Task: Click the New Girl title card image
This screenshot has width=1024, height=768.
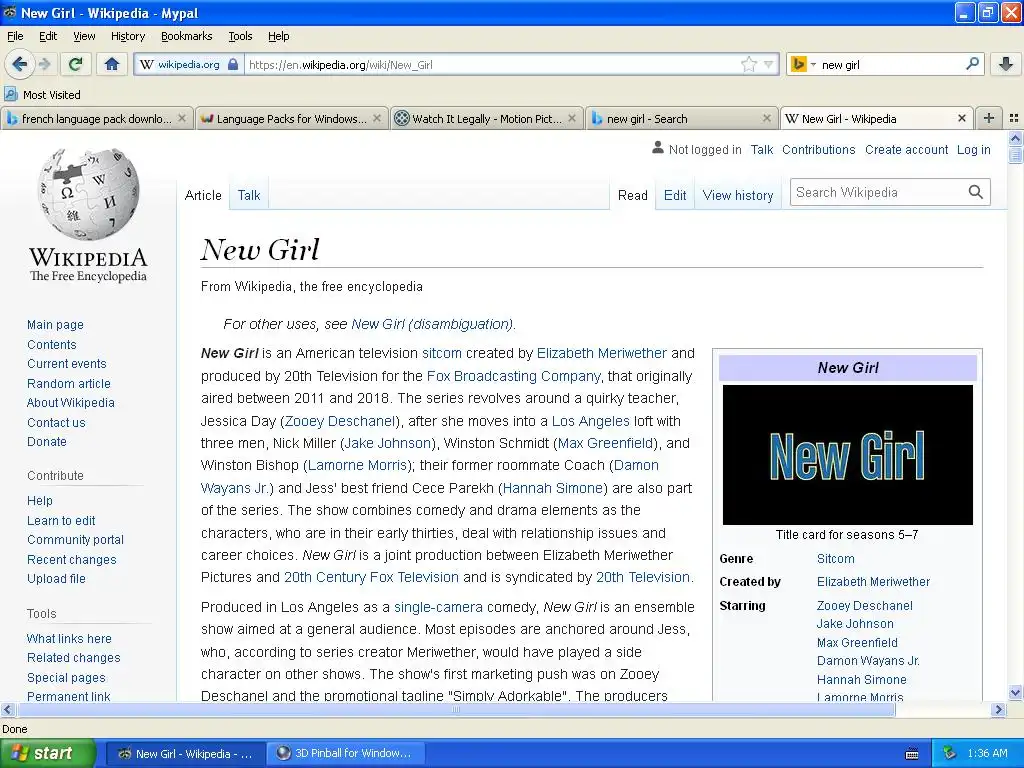Action: [848, 455]
